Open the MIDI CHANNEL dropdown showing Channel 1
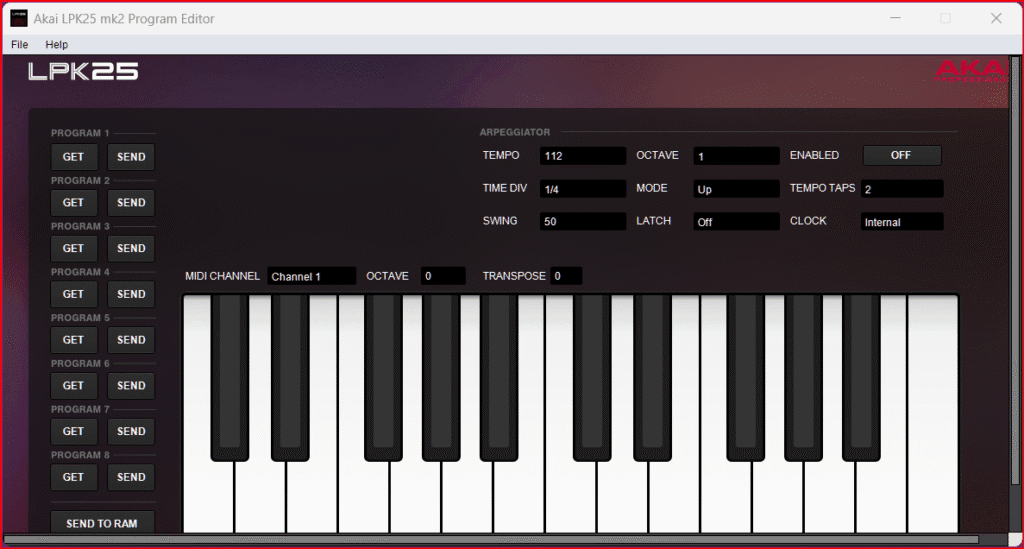The image size is (1024, 549). (312, 276)
